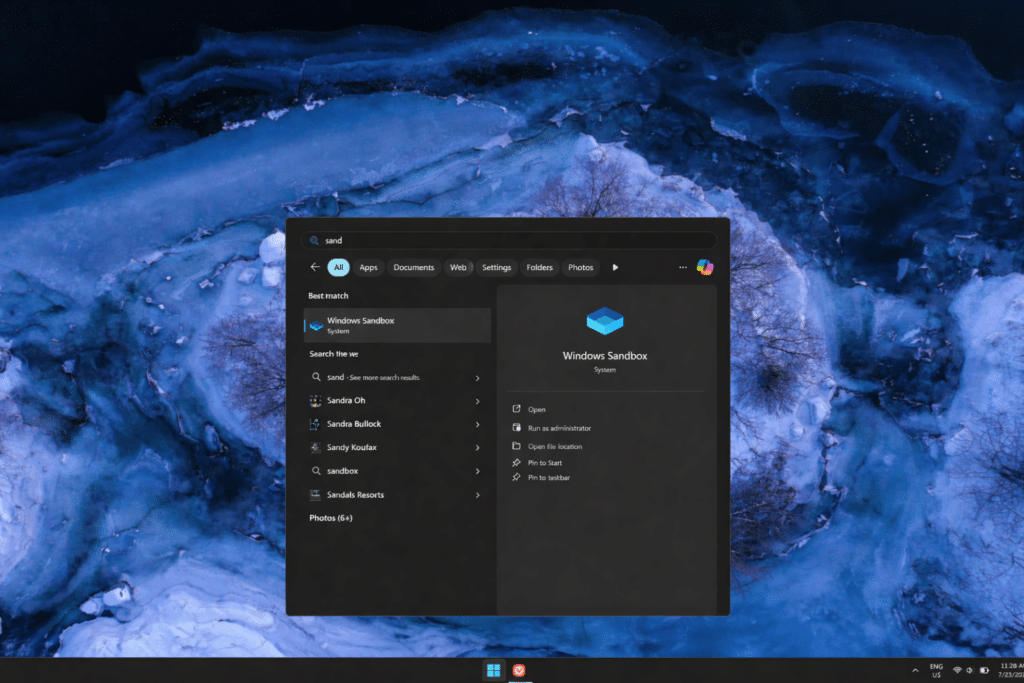Expand the arrow beside Sandals Resorts
This screenshot has width=1024, height=683.
pos(477,496)
